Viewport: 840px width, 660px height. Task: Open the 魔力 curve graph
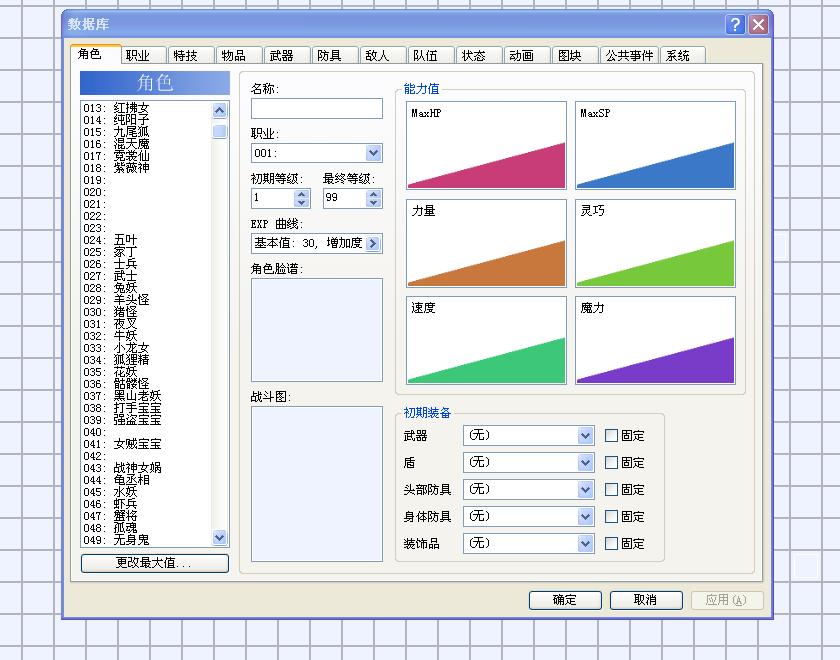(x=655, y=340)
